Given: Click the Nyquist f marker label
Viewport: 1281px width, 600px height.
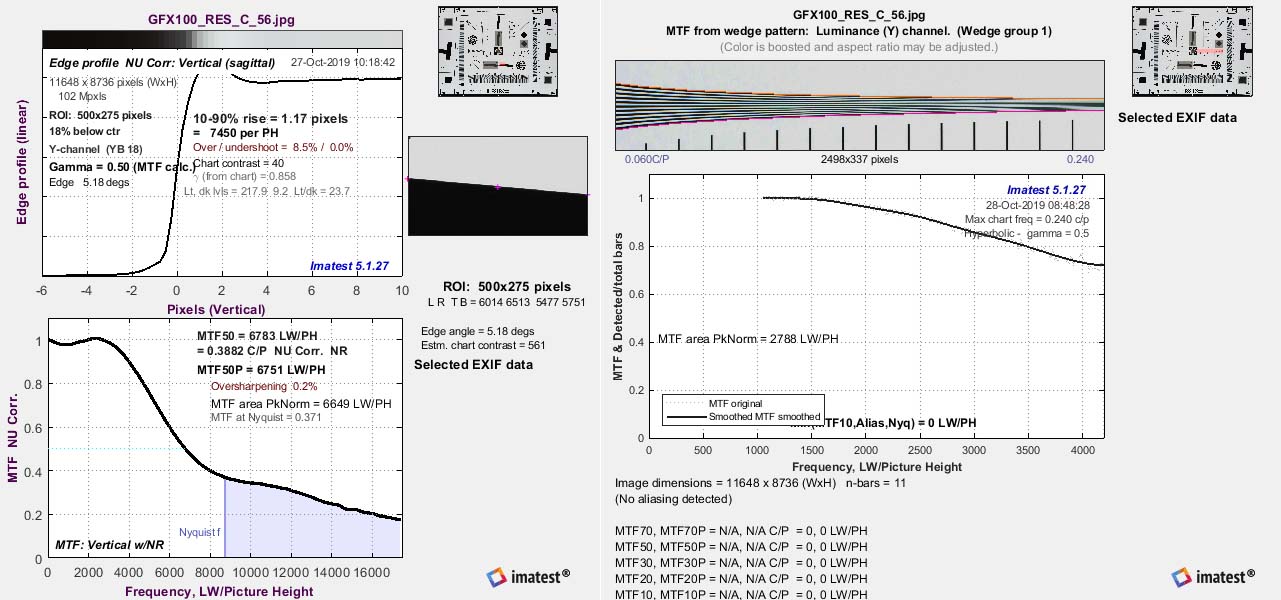Looking at the screenshot, I should coord(199,533).
